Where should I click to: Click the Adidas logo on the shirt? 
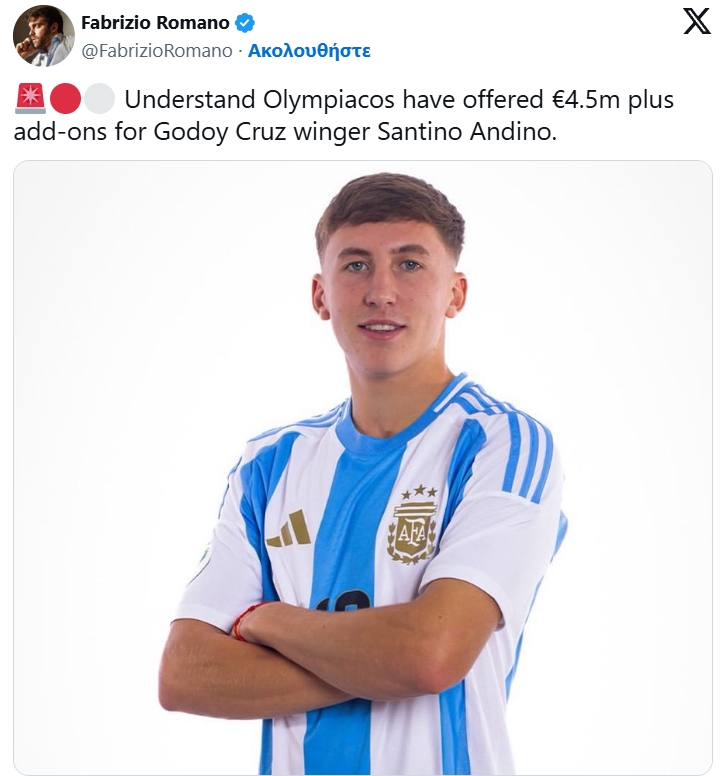point(289,529)
